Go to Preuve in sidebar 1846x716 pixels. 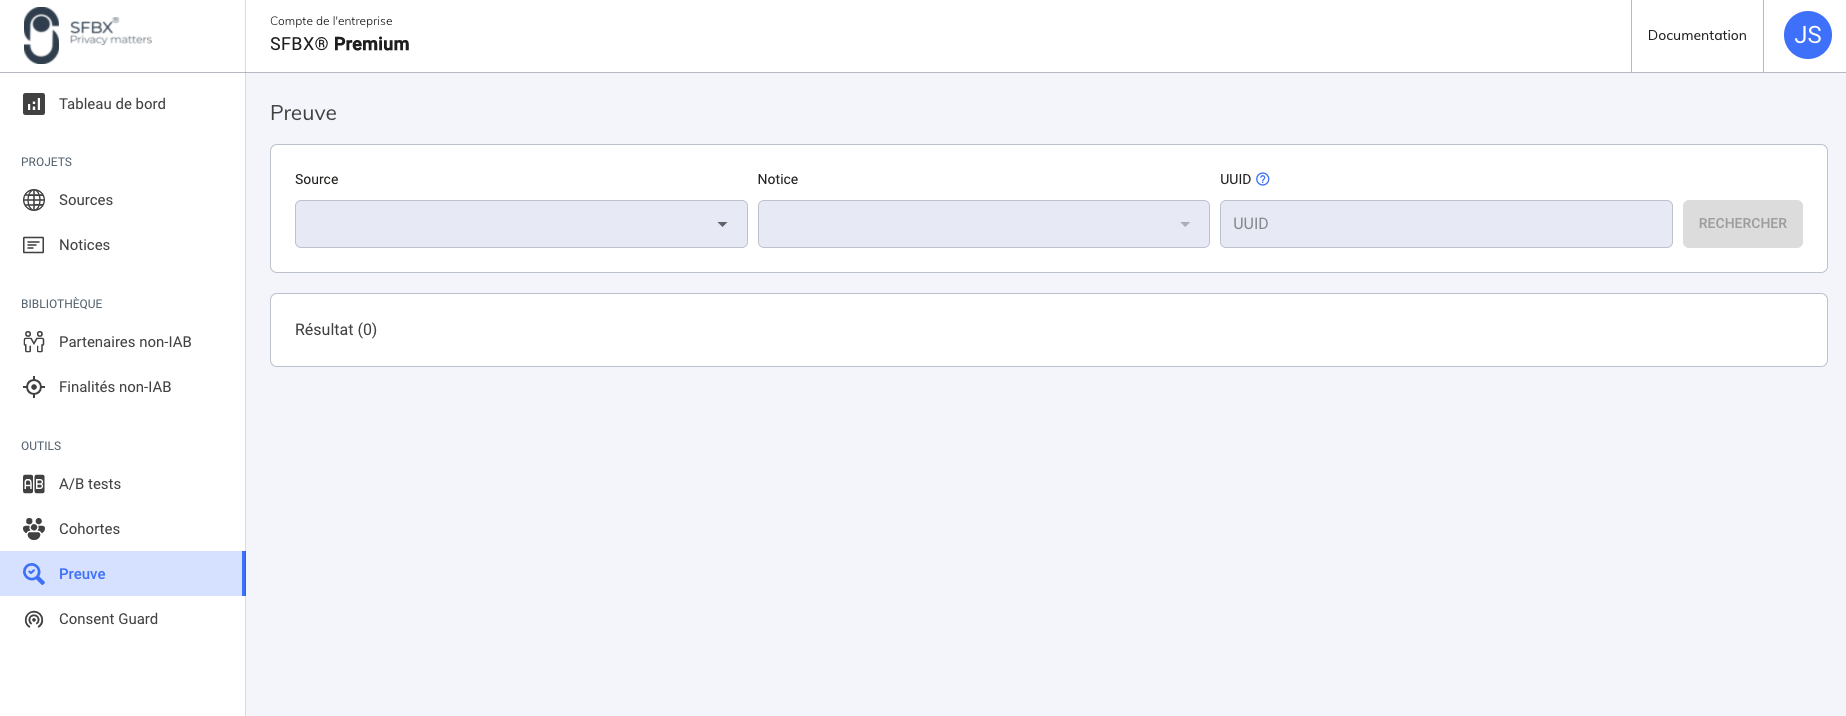pos(82,574)
